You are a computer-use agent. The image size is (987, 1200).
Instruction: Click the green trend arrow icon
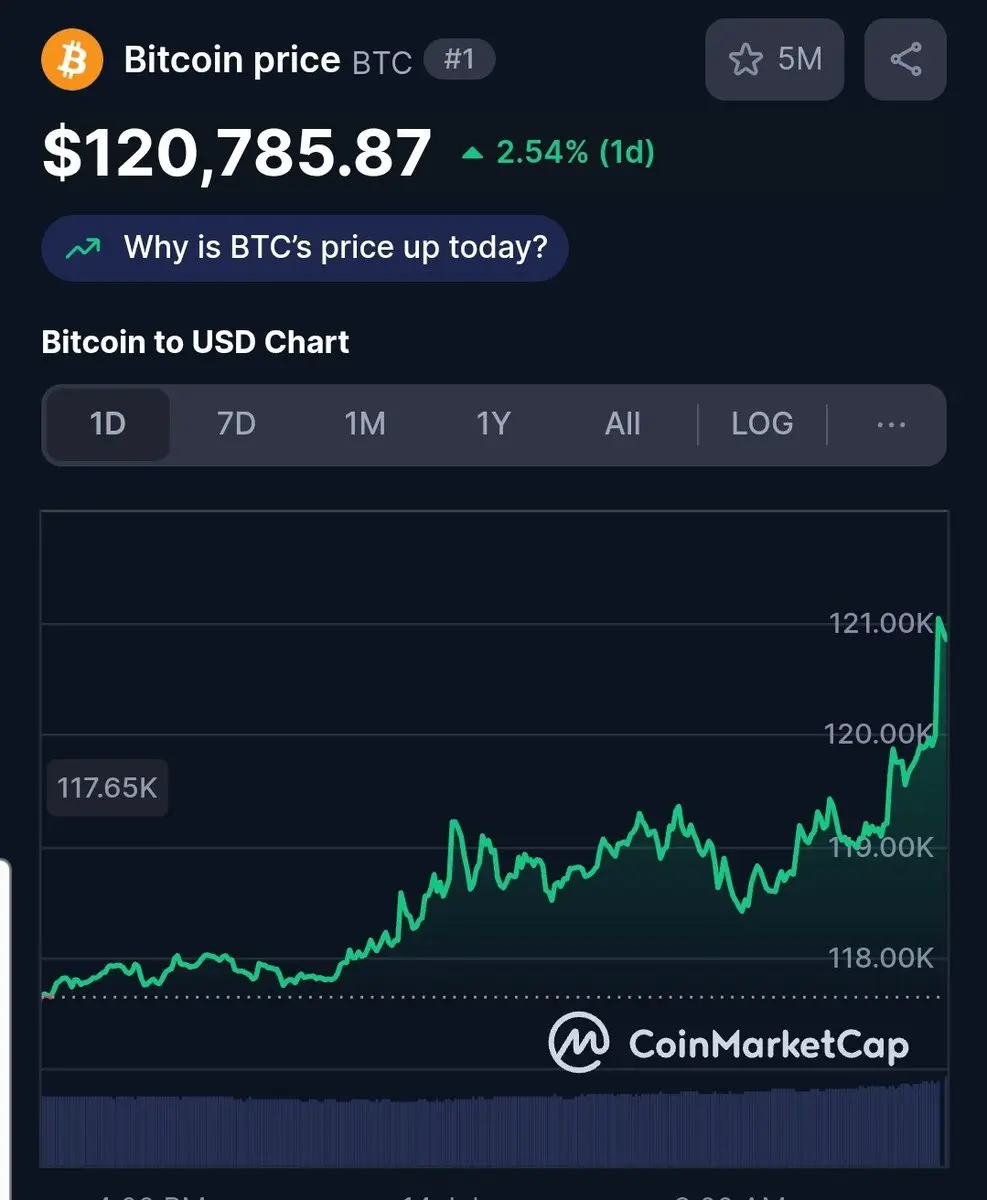point(83,248)
